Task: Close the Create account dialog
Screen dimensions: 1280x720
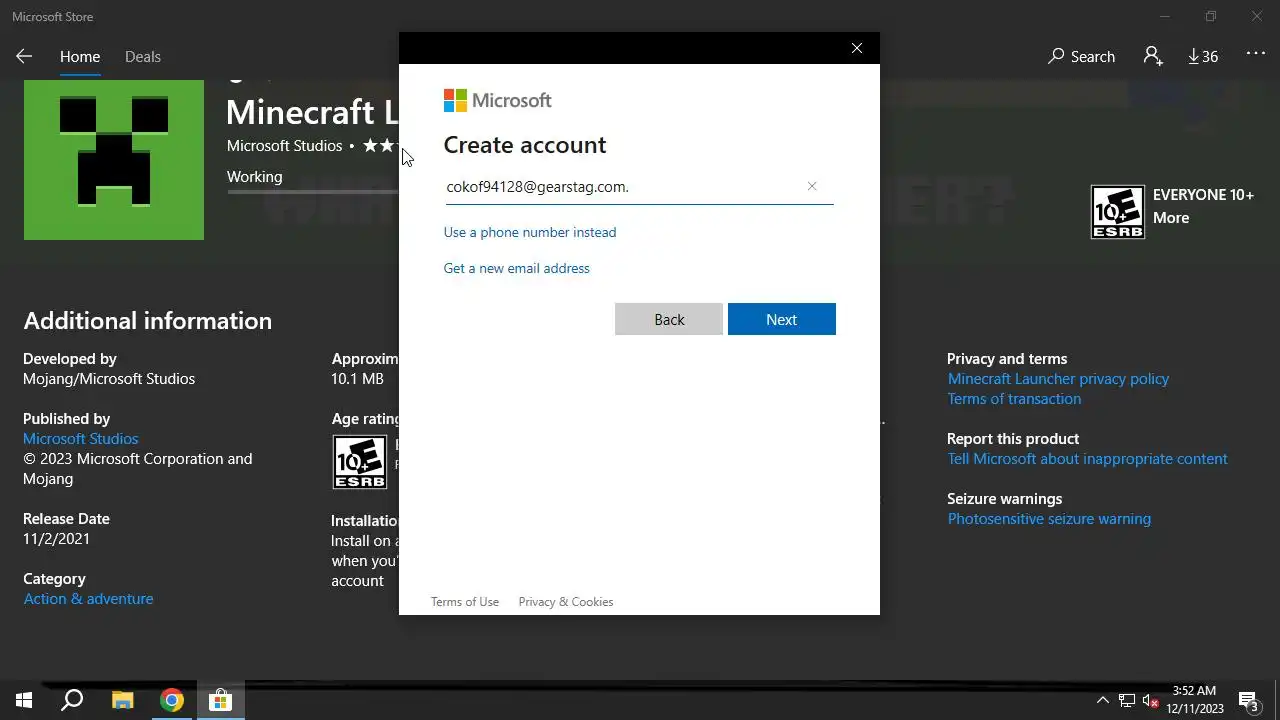Action: 857,48
